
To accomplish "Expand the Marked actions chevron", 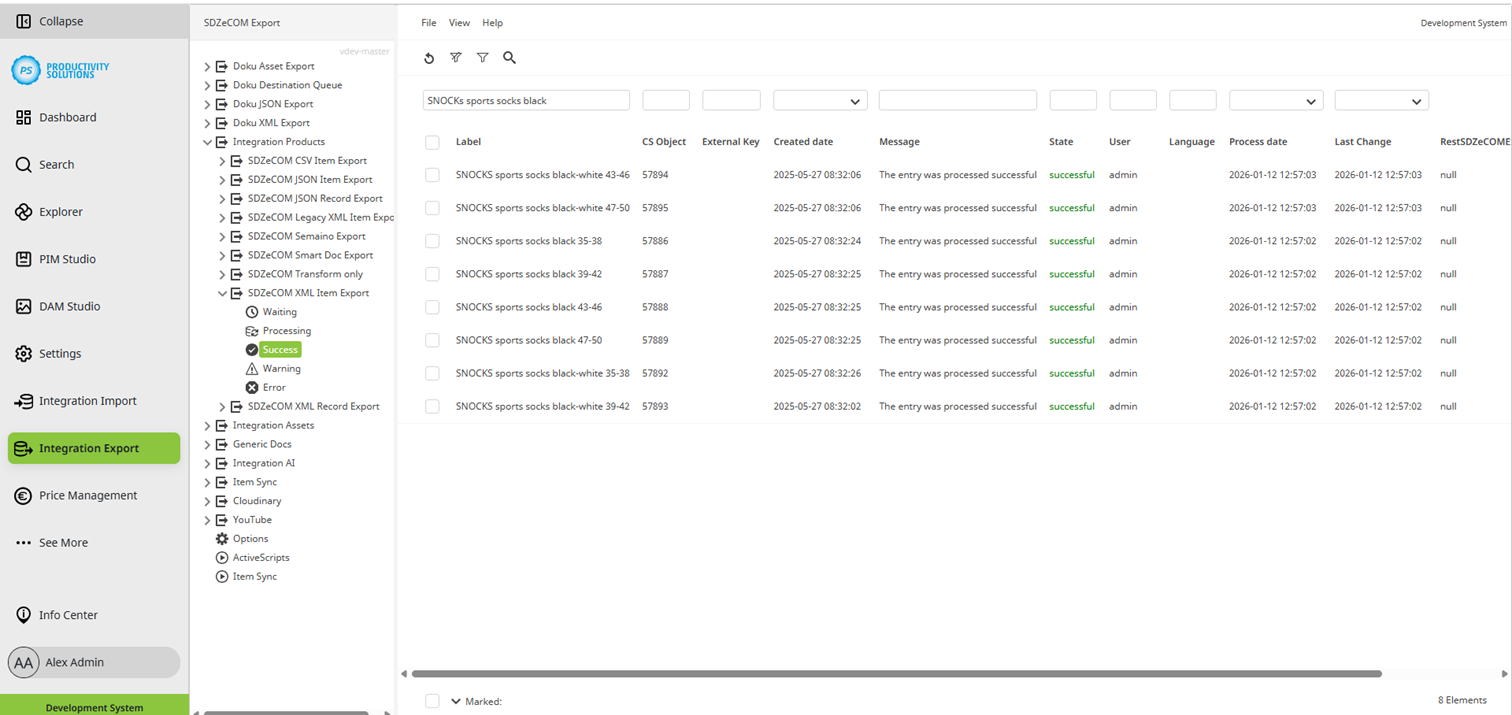I will tap(456, 701).
